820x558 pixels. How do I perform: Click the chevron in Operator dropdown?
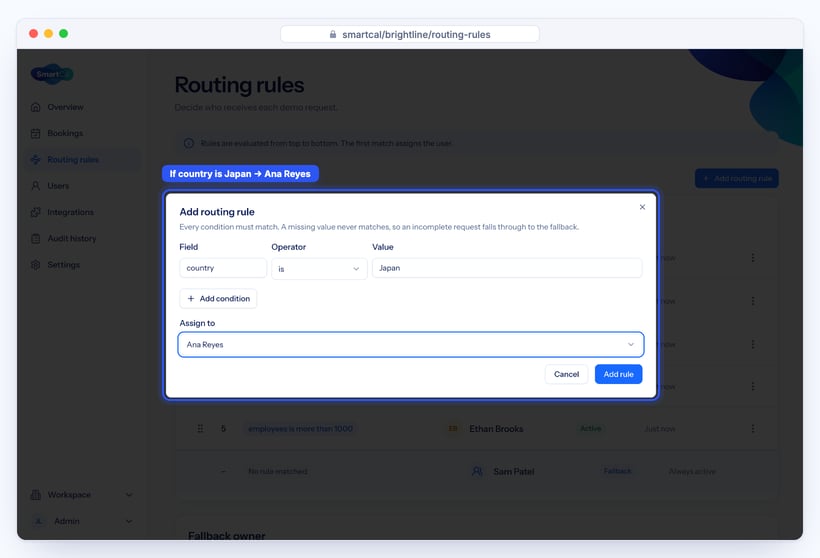pos(356,269)
